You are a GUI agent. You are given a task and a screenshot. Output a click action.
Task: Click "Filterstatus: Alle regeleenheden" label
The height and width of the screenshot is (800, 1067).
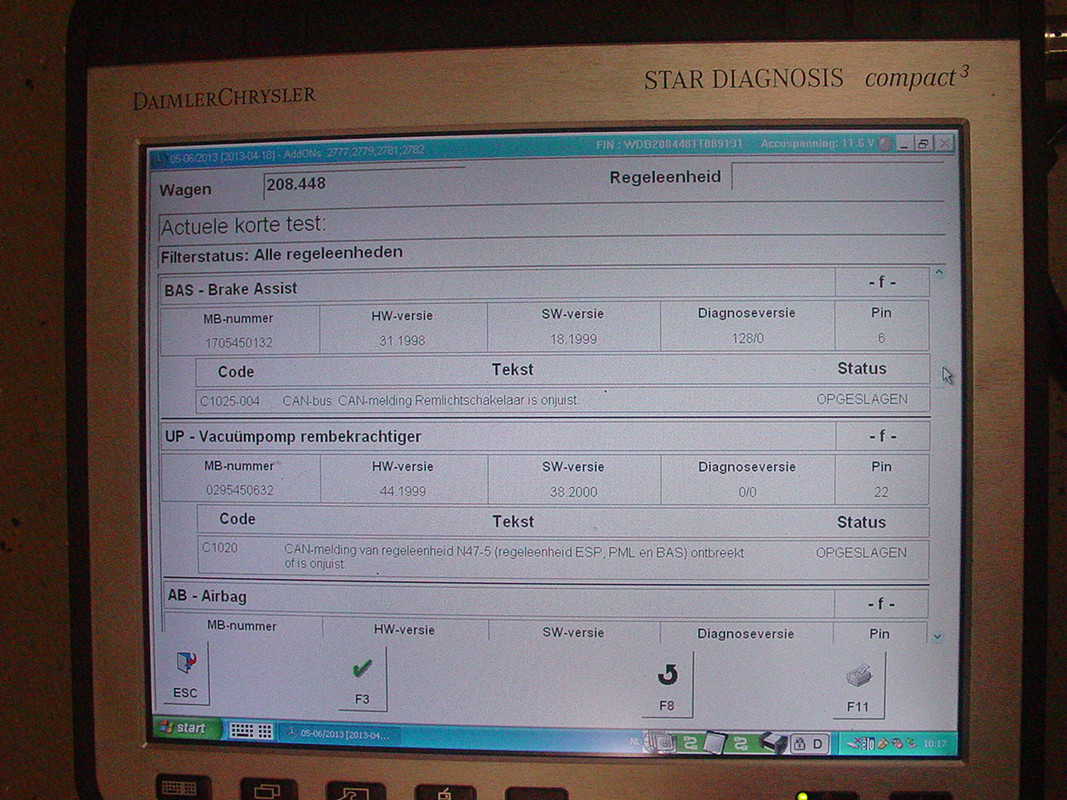tap(282, 254)
